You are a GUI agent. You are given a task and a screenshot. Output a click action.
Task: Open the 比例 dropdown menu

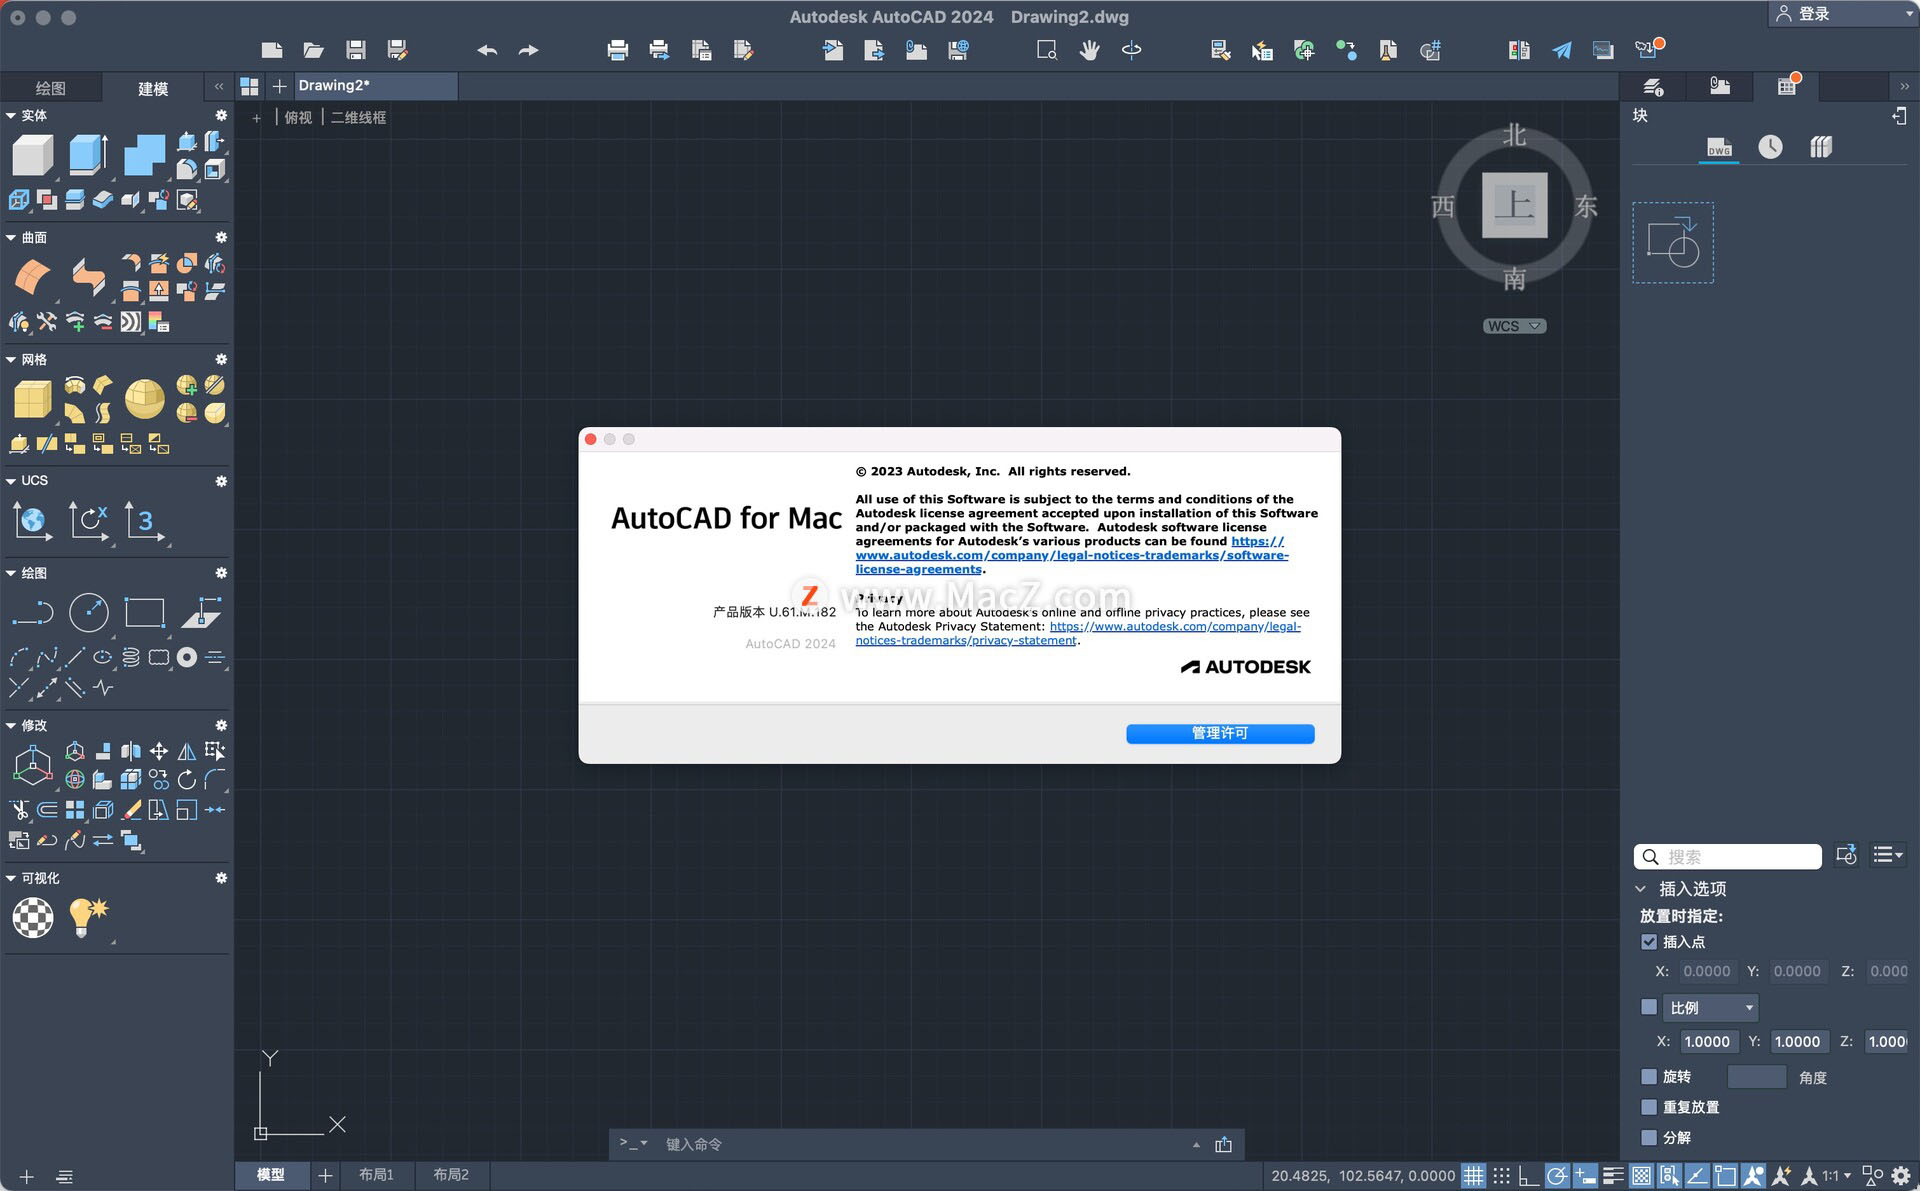[x=1713, y=1007]
